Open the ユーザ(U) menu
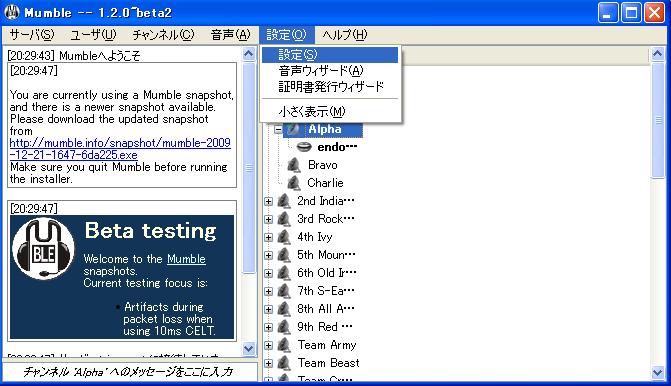The height and width of the screenshot is (386, 671). (93, 35)
